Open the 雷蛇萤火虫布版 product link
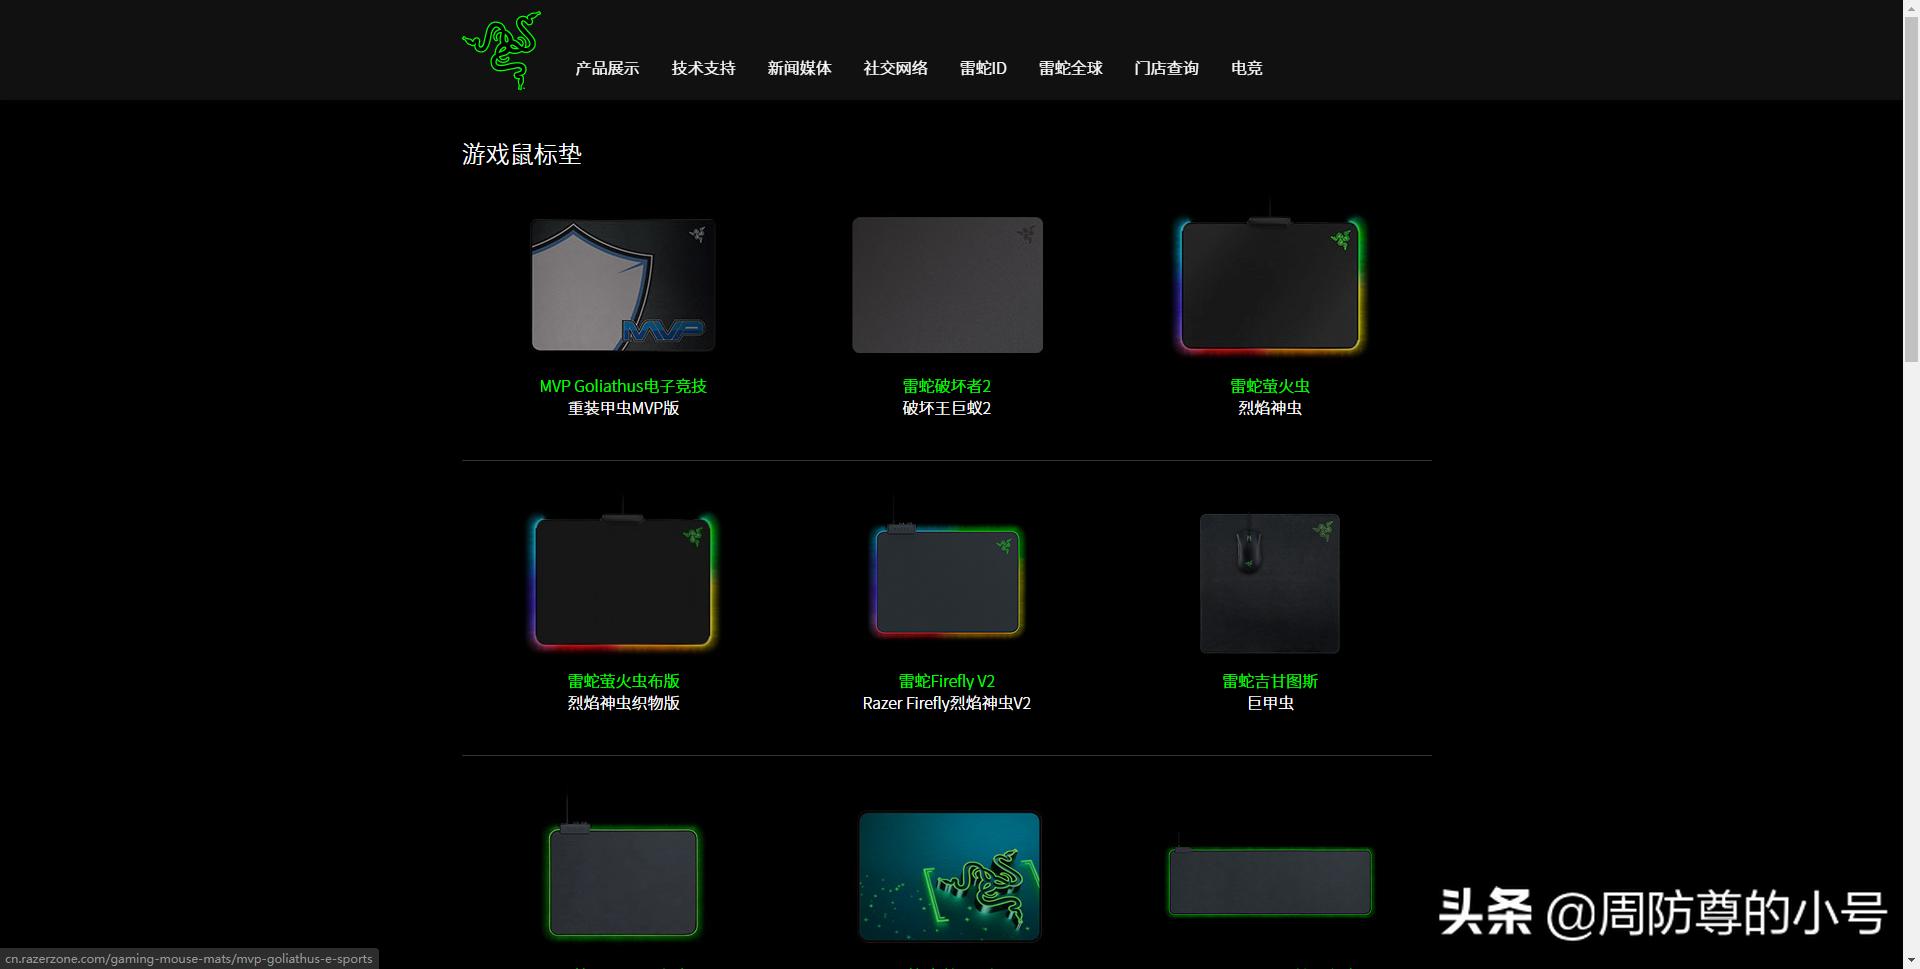Image resolution: width=1920 pixels, height=969 pixels. [622, 681]
